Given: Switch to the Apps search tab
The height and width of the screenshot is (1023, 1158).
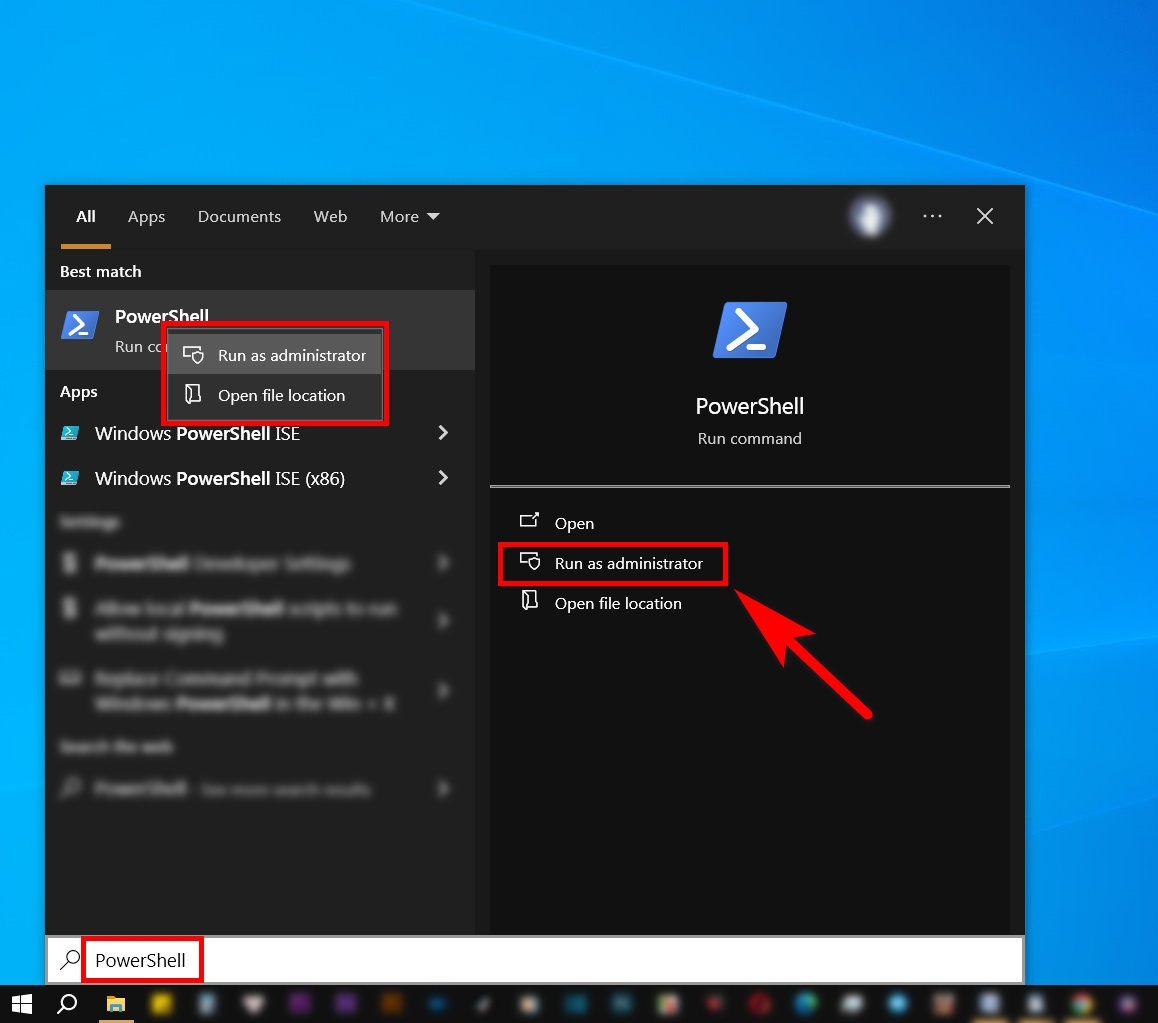Looking at the screenshot, I should pyautogui.click(x=146, y=216).
